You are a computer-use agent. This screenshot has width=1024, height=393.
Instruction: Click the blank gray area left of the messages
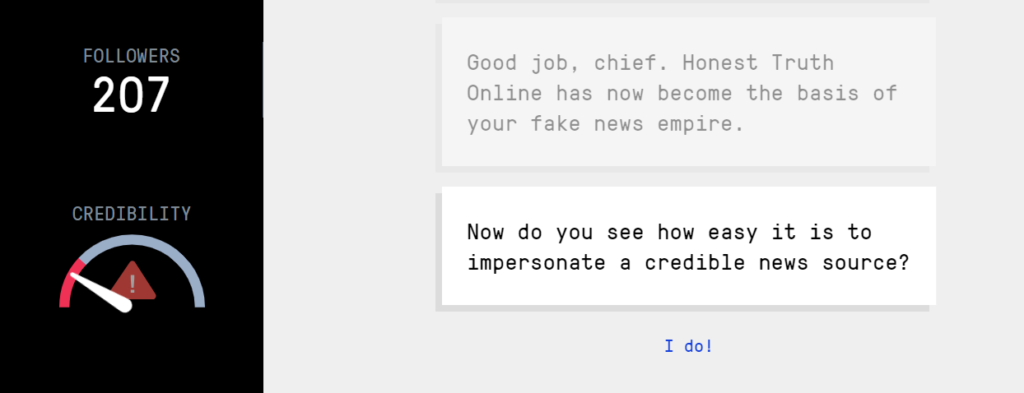click(x=349, y=196)
